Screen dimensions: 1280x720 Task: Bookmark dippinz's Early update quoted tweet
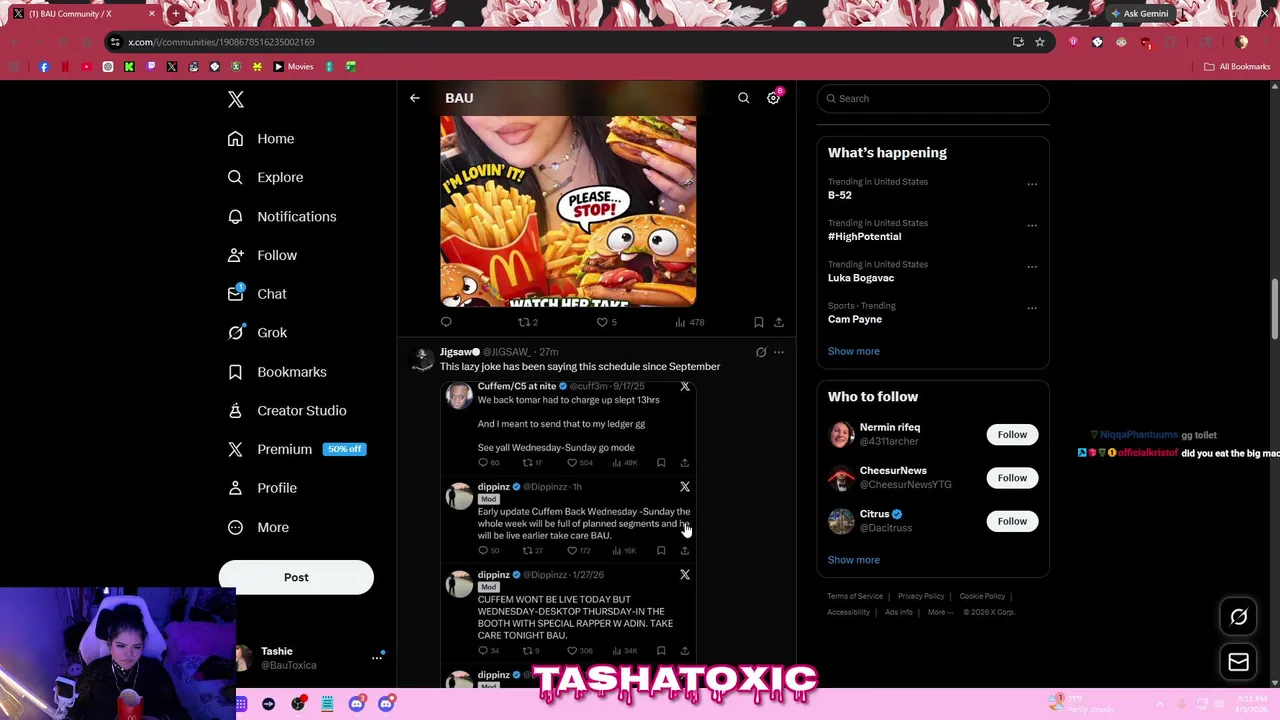(661, 551)
